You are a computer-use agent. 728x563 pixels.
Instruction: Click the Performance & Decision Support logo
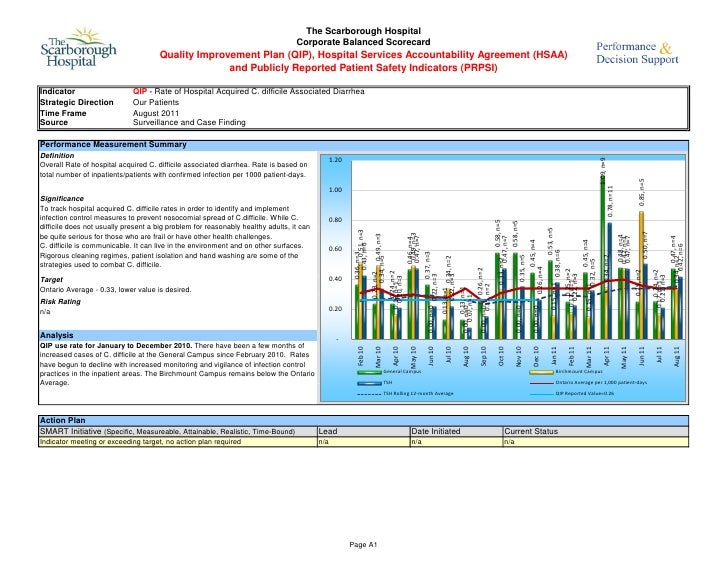click(637, 53)
